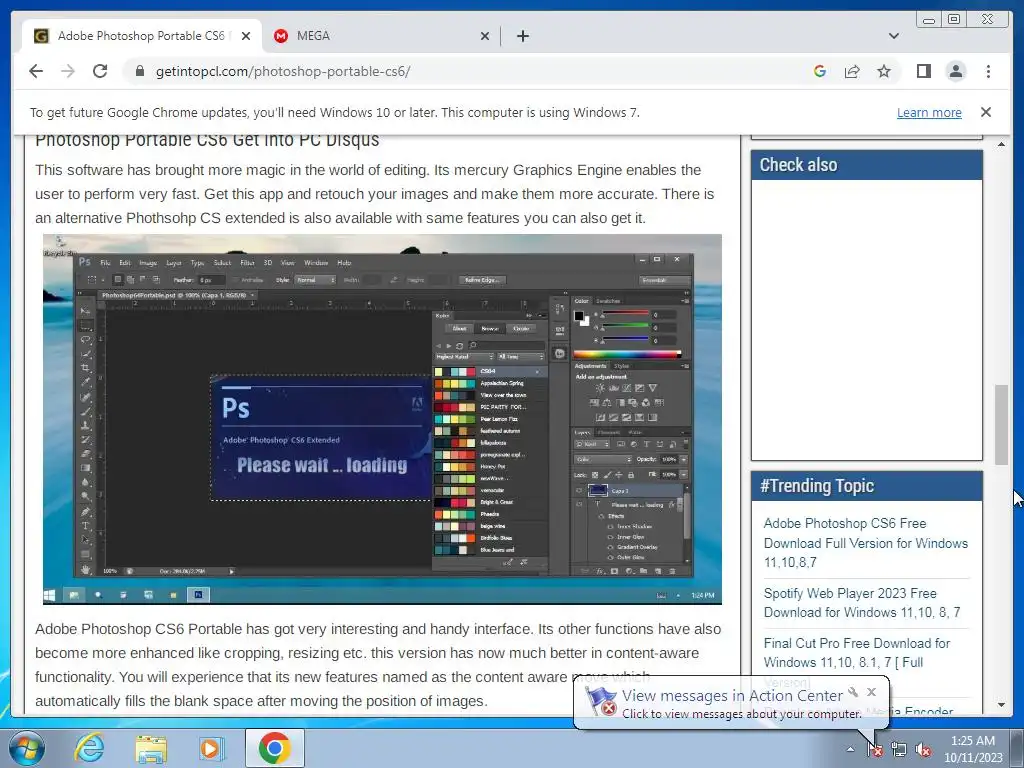Screen dimensions: 1024x768
Task: Click the Chrome taskbar button
Action: [x=274, y=748]
